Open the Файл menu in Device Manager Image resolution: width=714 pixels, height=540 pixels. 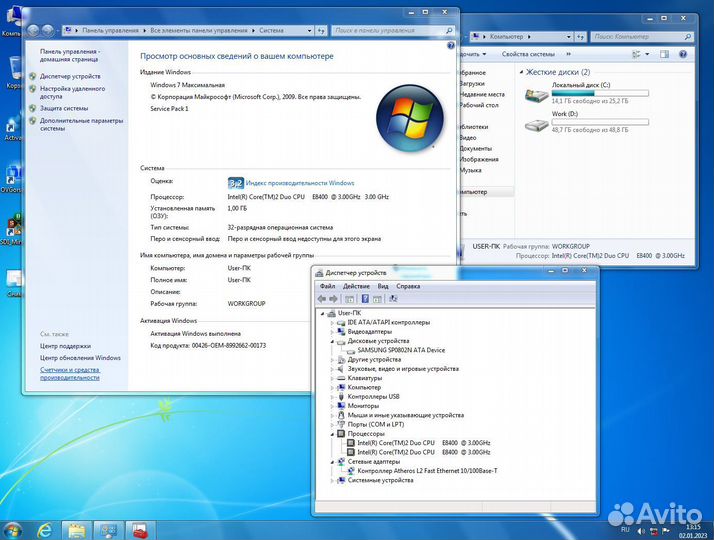tap(327, 286)
